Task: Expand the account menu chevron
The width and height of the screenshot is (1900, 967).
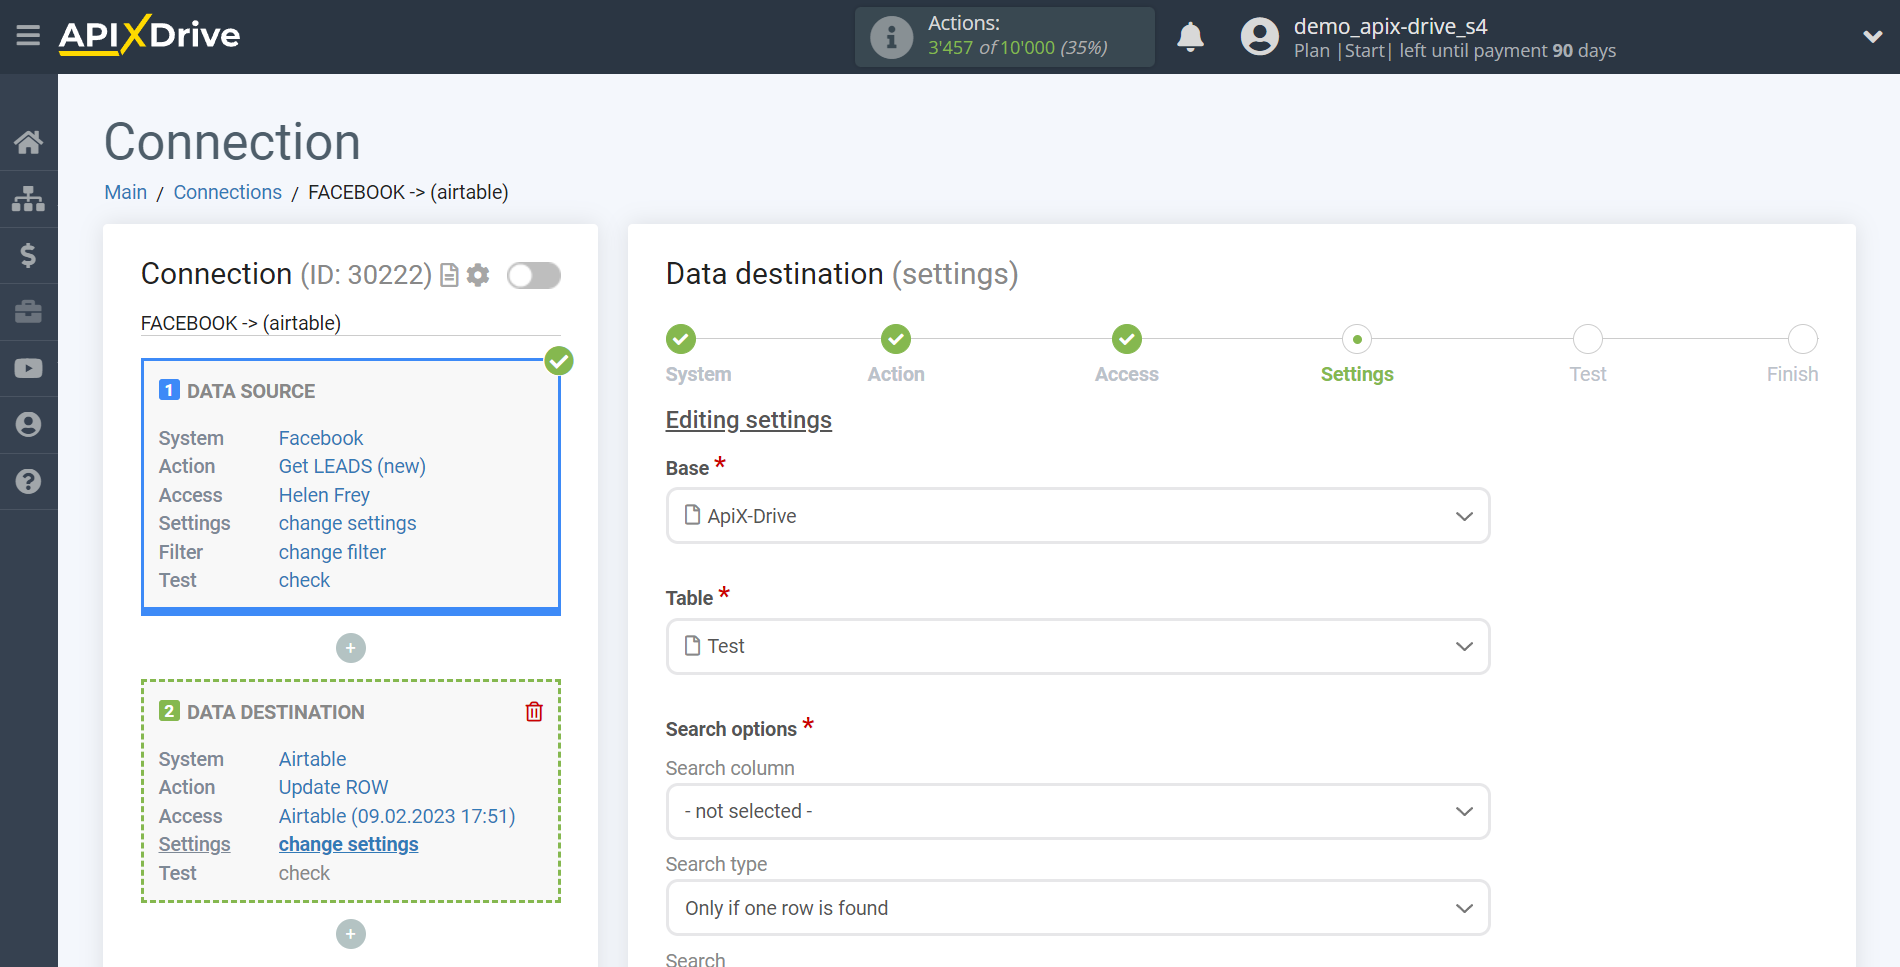Action: coord(1872,37)
